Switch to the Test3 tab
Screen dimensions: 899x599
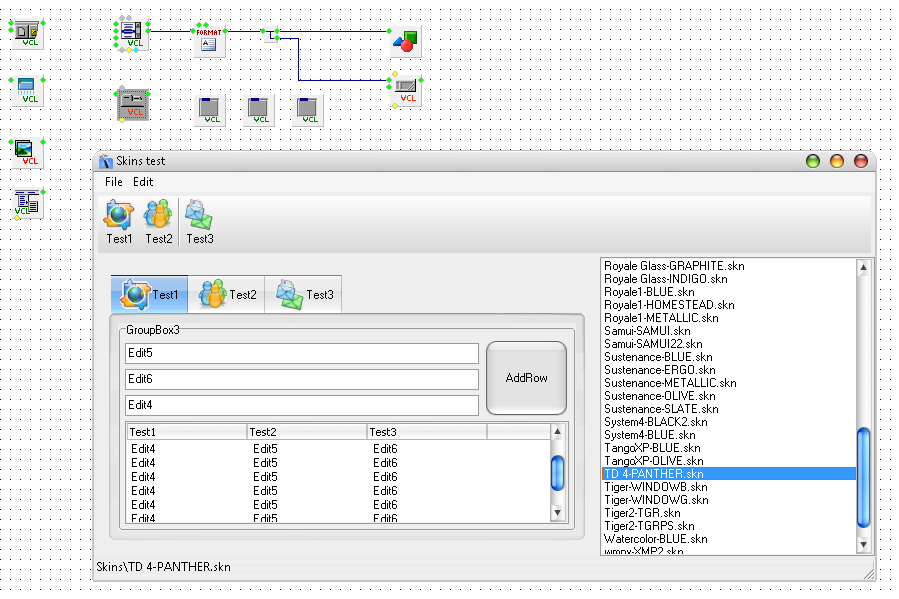pyautogui.click(x=304, y=295)
